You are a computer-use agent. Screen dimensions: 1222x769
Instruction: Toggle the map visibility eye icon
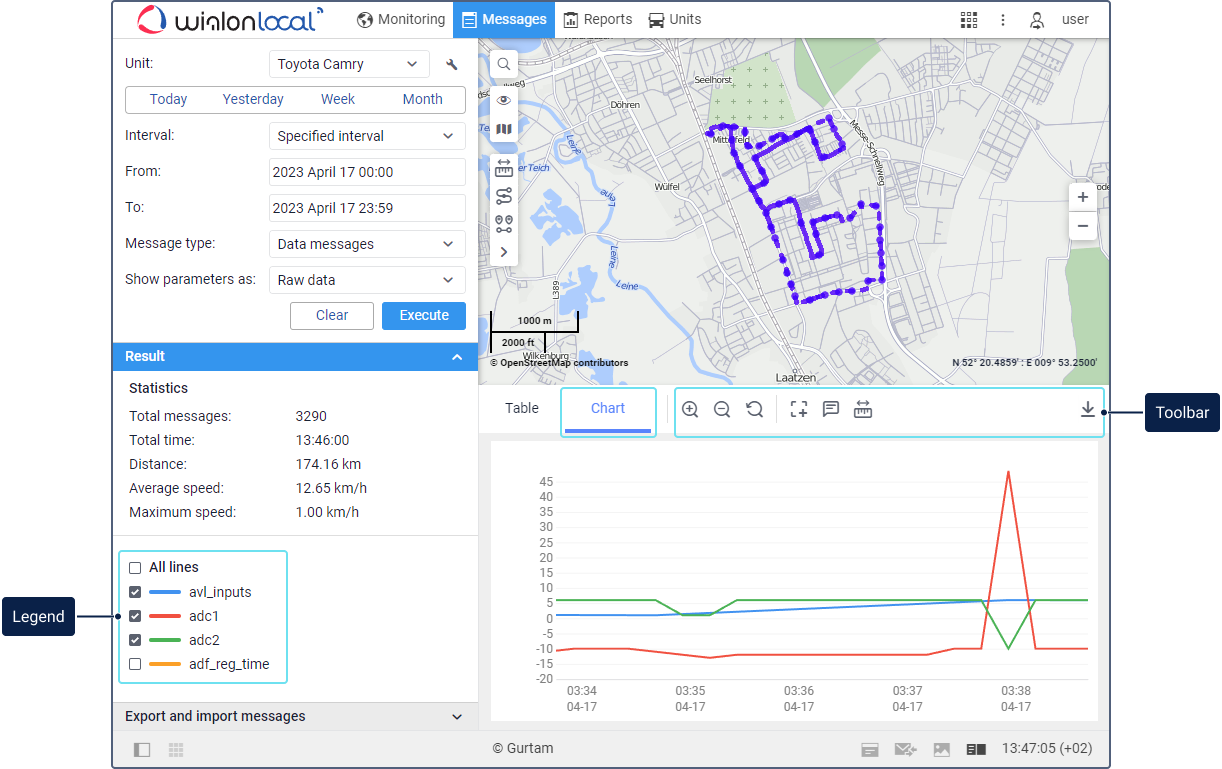coord(504,100)
